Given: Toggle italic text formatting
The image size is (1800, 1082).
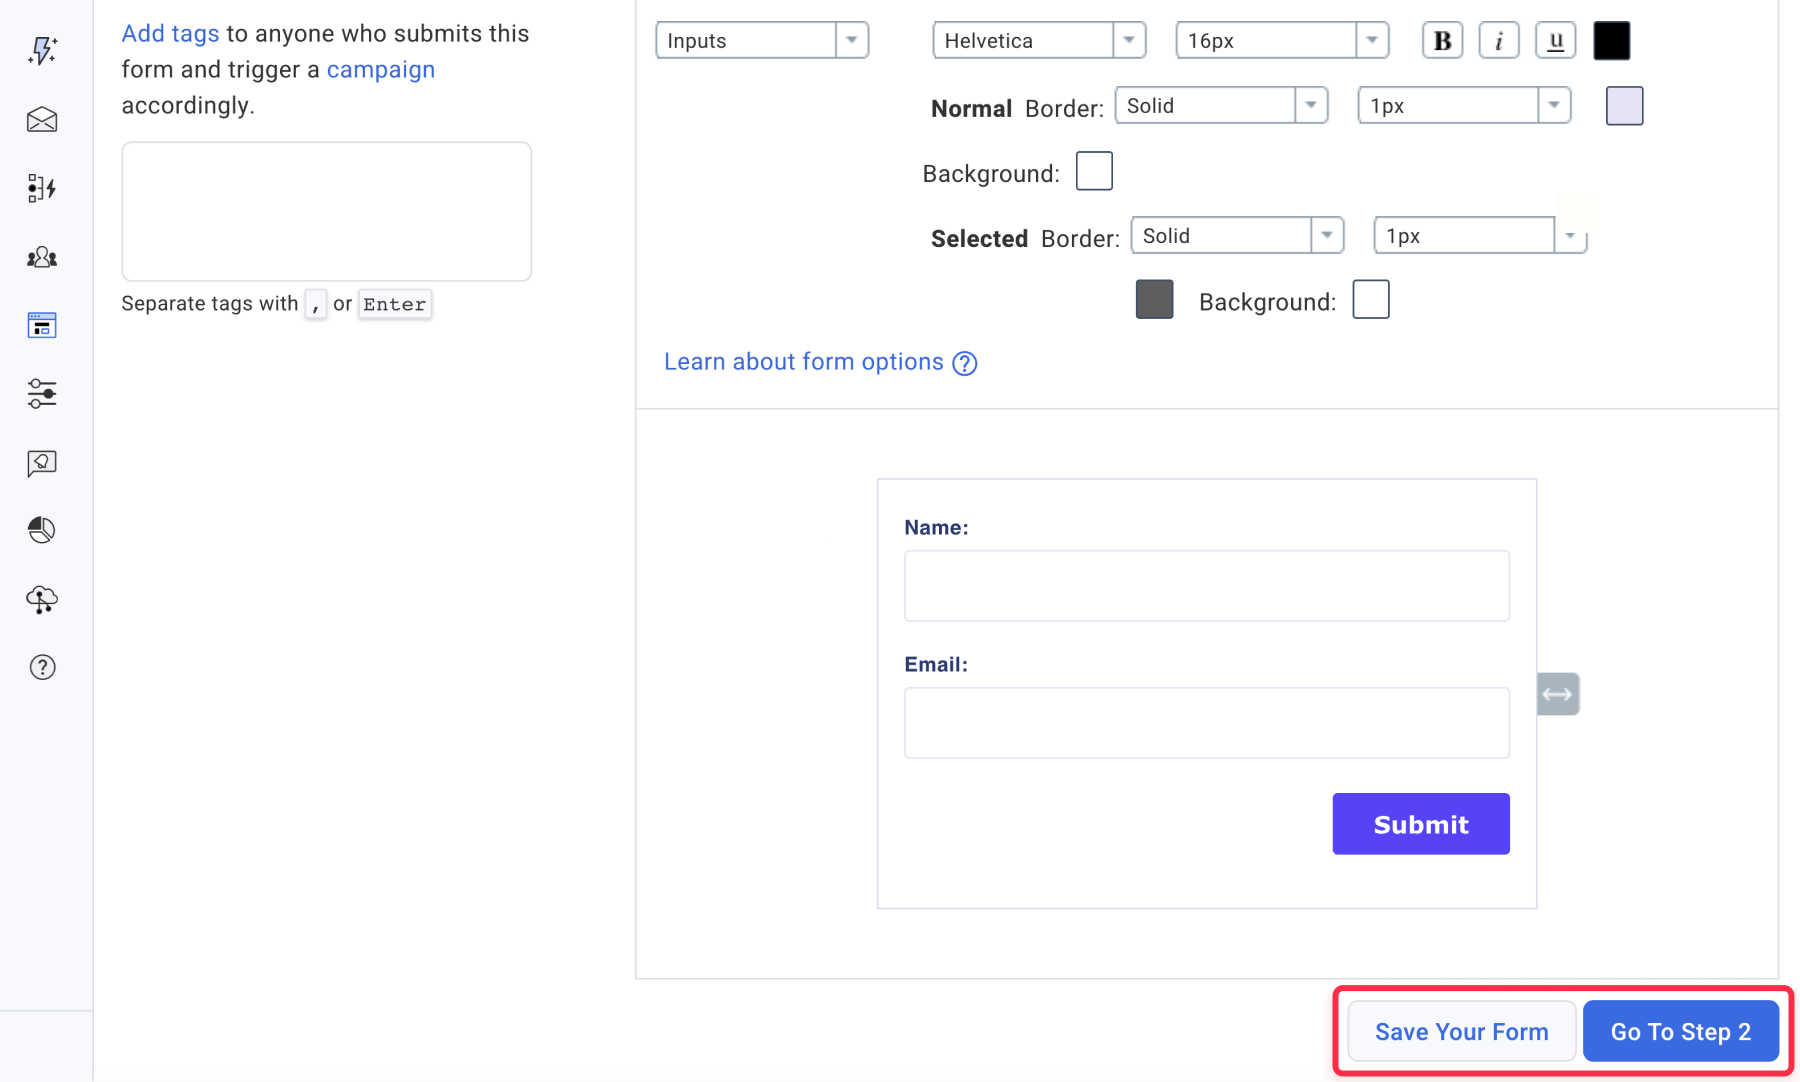Looking at the screenshot, I should [1499, 41].
